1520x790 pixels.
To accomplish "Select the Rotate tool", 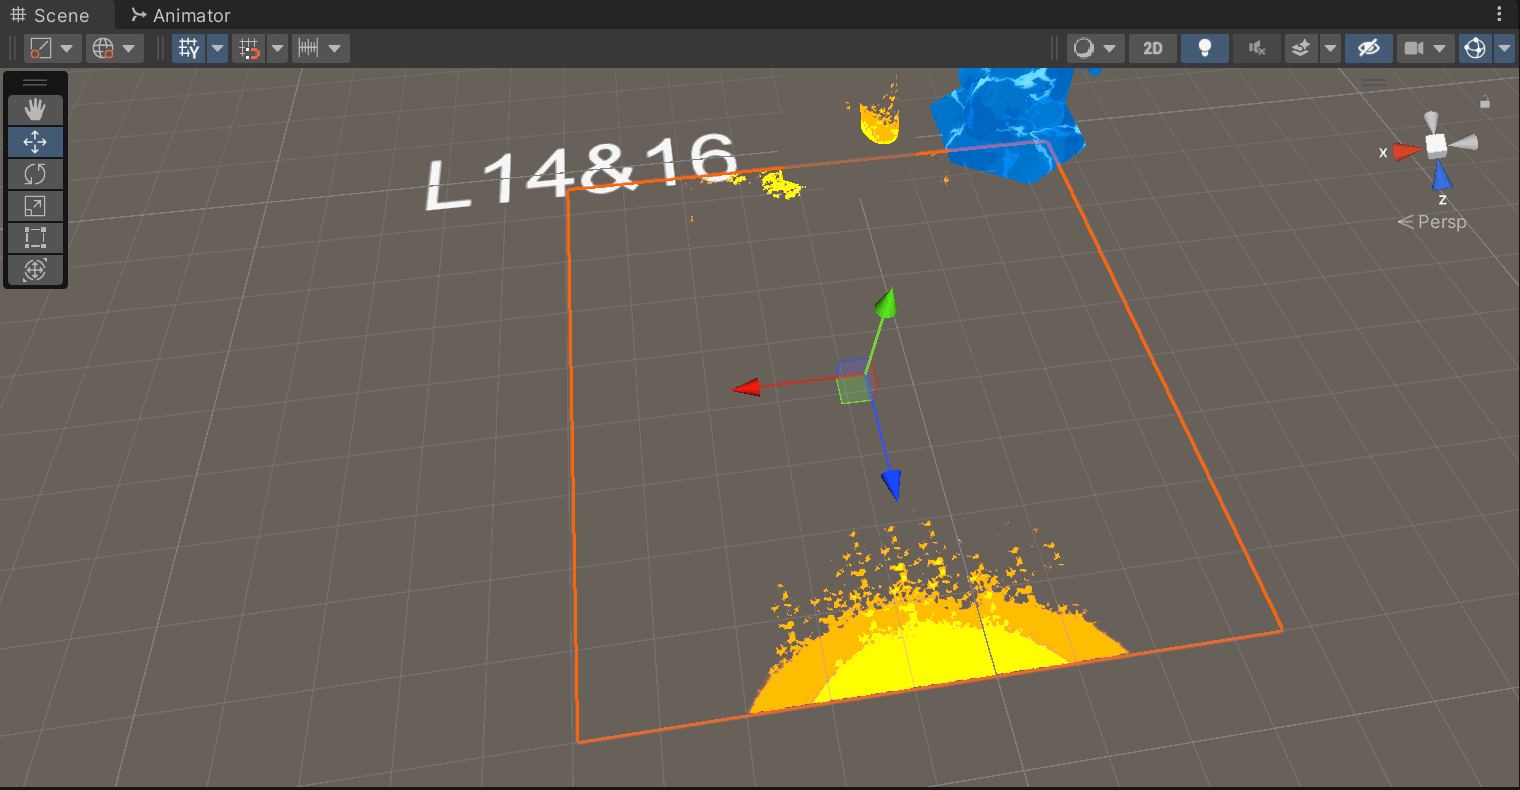I will point(35,174).
